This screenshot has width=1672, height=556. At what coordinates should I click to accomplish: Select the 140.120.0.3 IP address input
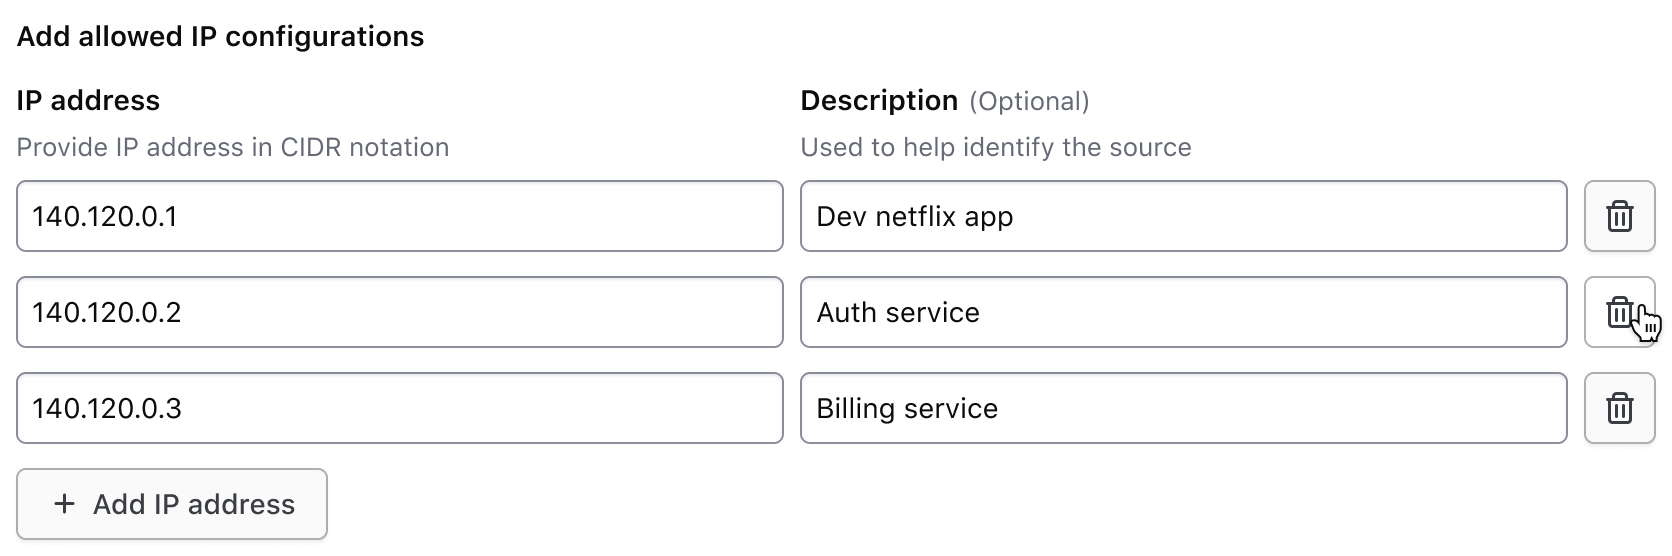[x=399, y=408]
